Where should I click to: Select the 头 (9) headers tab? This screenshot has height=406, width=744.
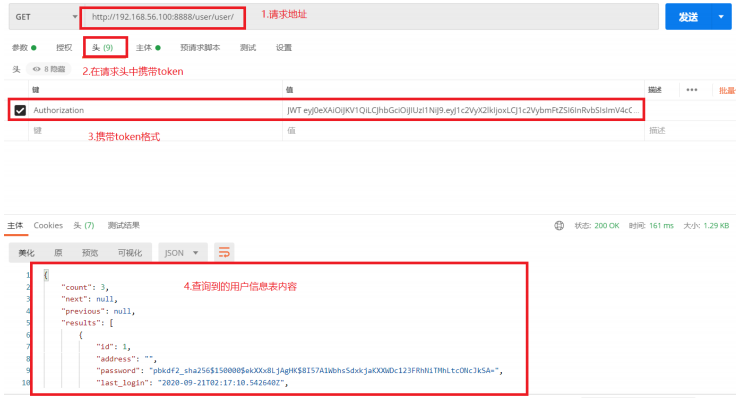pos(102,47)
